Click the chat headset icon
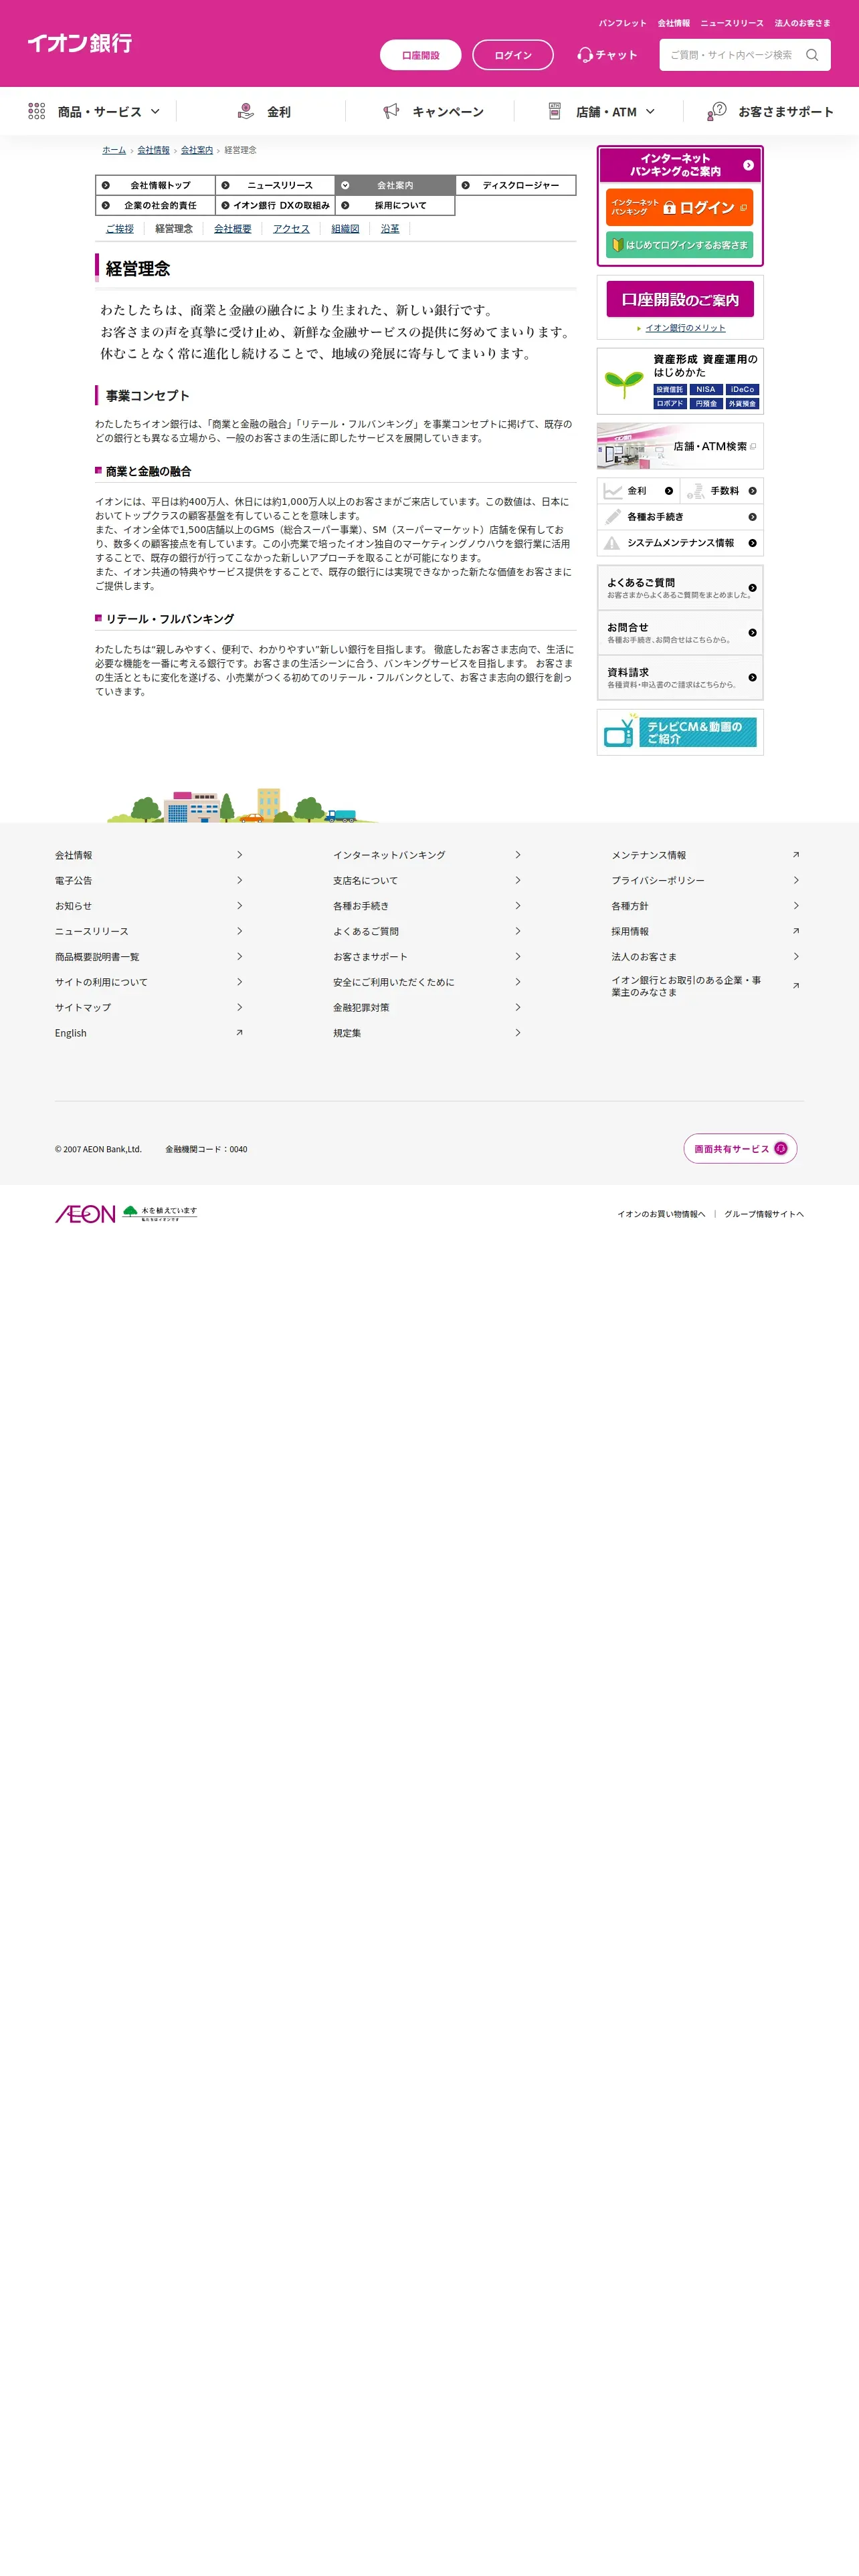The image size is (859, 2576). [x=585, y=55]
